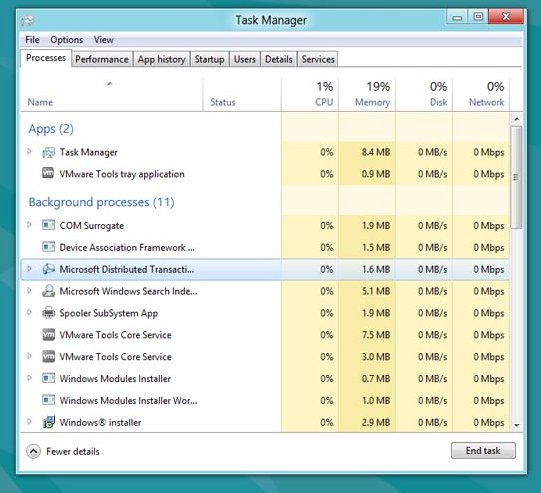The width and height of the screenshot is (541, 493).
Task: Expand the Spooler SubSystem App row
Action: point(29,312)
